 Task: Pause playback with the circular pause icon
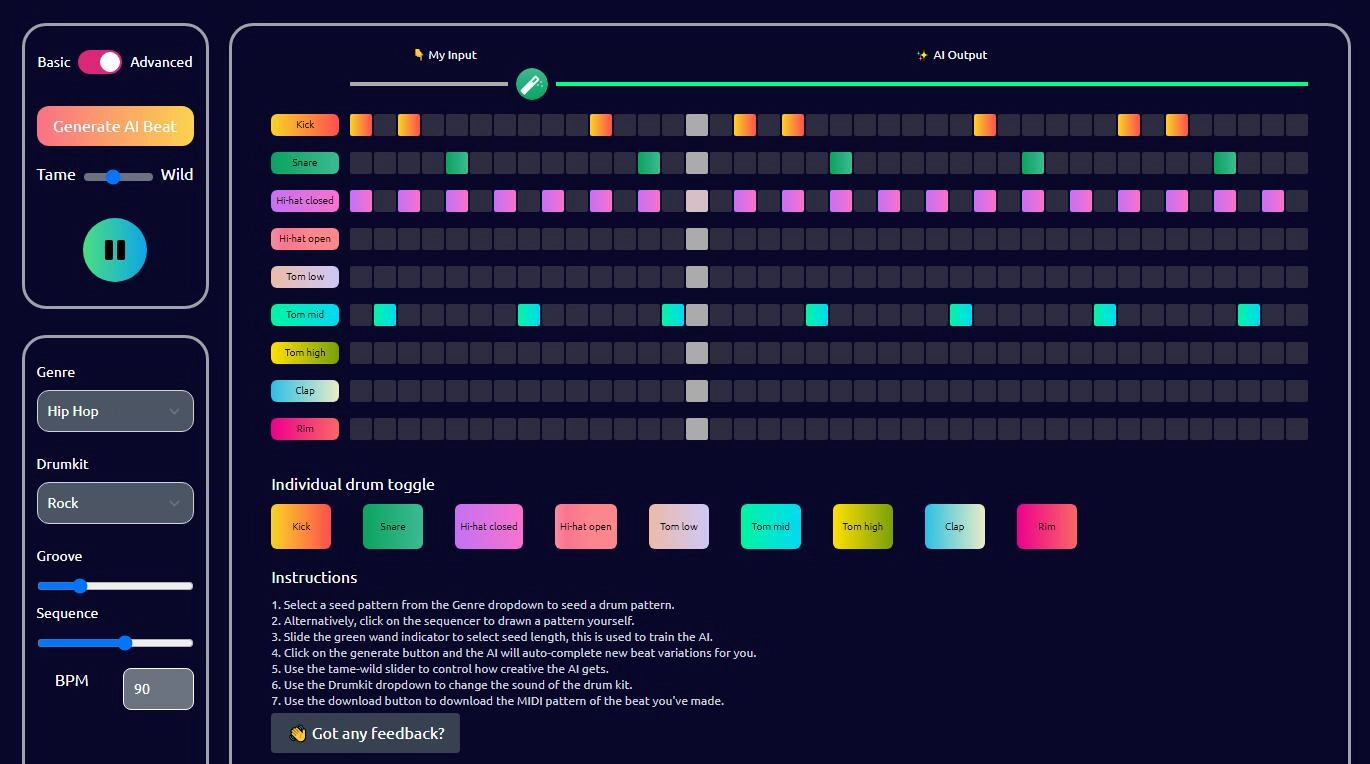pos(114,250)
